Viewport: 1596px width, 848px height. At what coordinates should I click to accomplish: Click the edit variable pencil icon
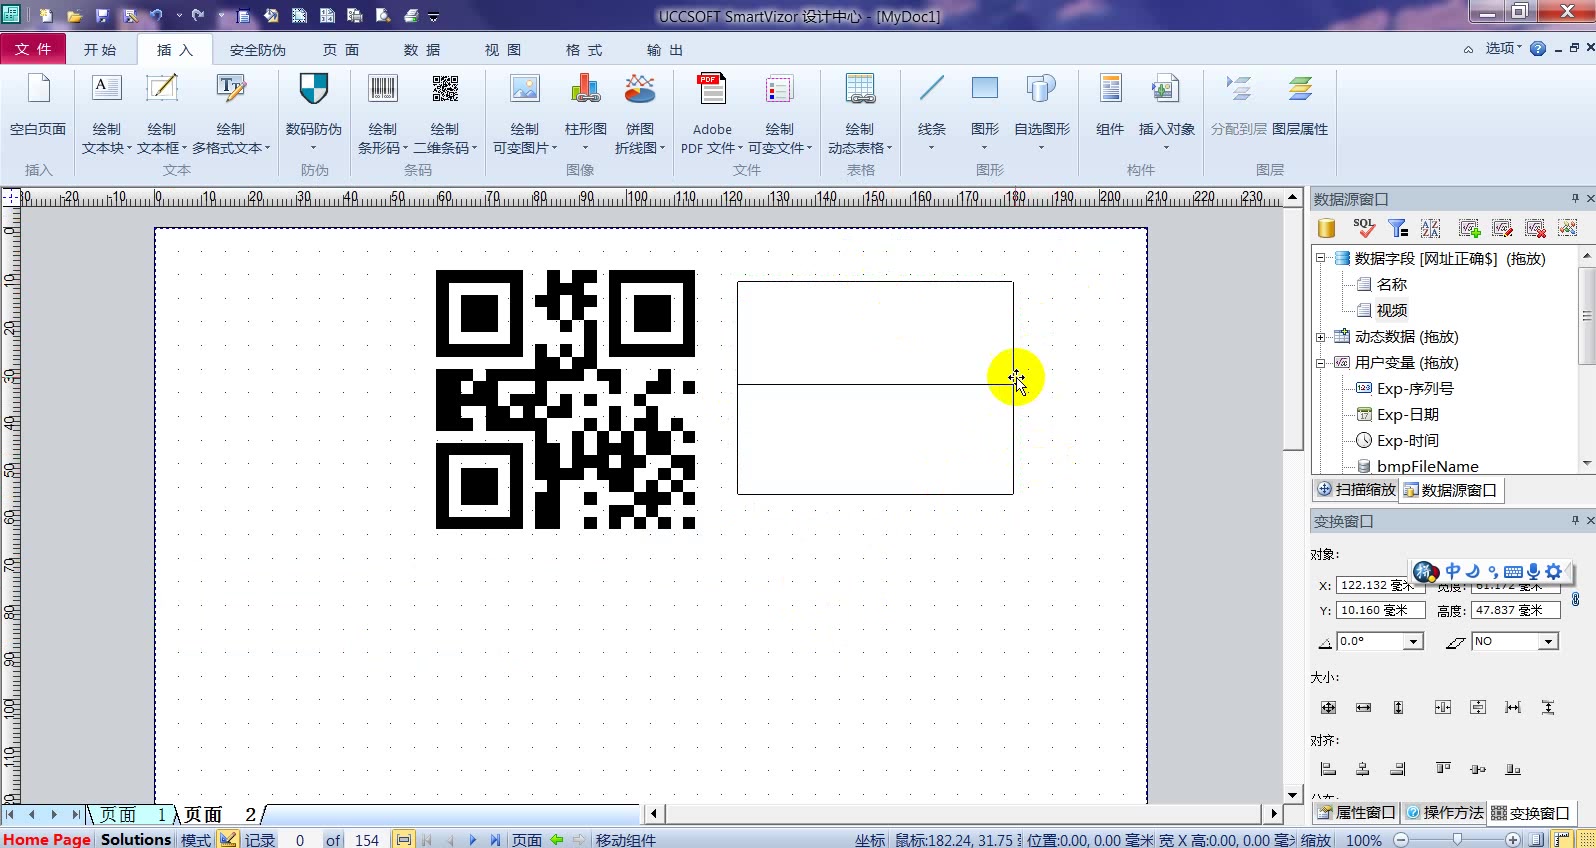(x=1502, y=229)
